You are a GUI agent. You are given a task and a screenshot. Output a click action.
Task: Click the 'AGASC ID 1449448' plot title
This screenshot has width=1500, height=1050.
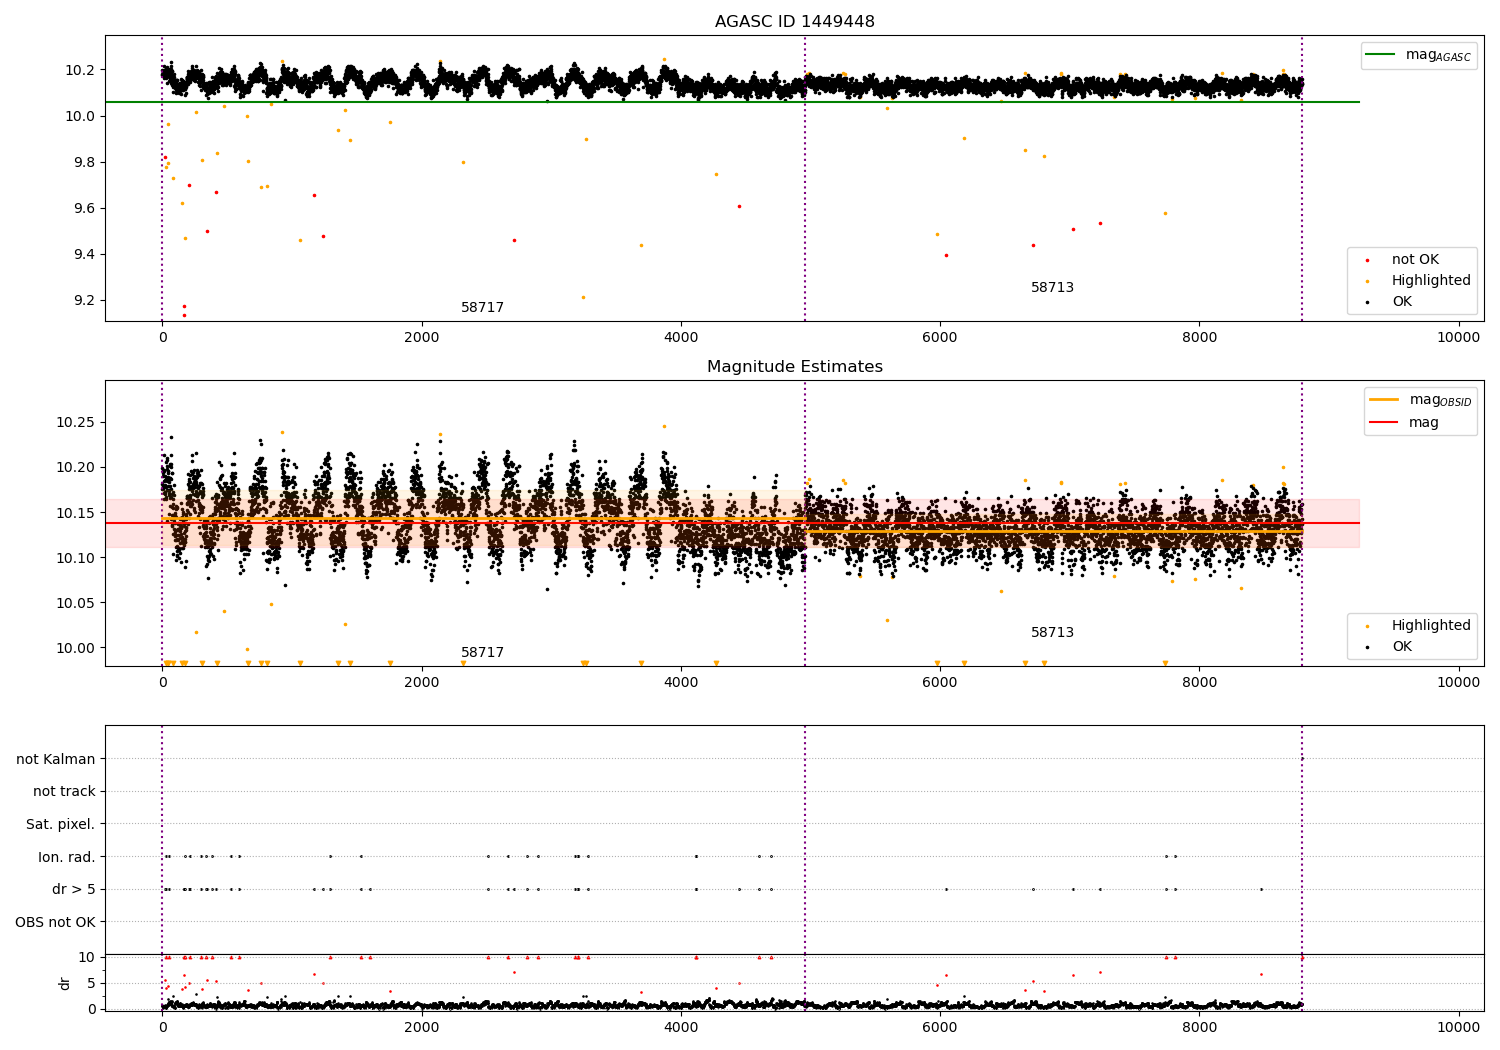(x=795, y=22)
